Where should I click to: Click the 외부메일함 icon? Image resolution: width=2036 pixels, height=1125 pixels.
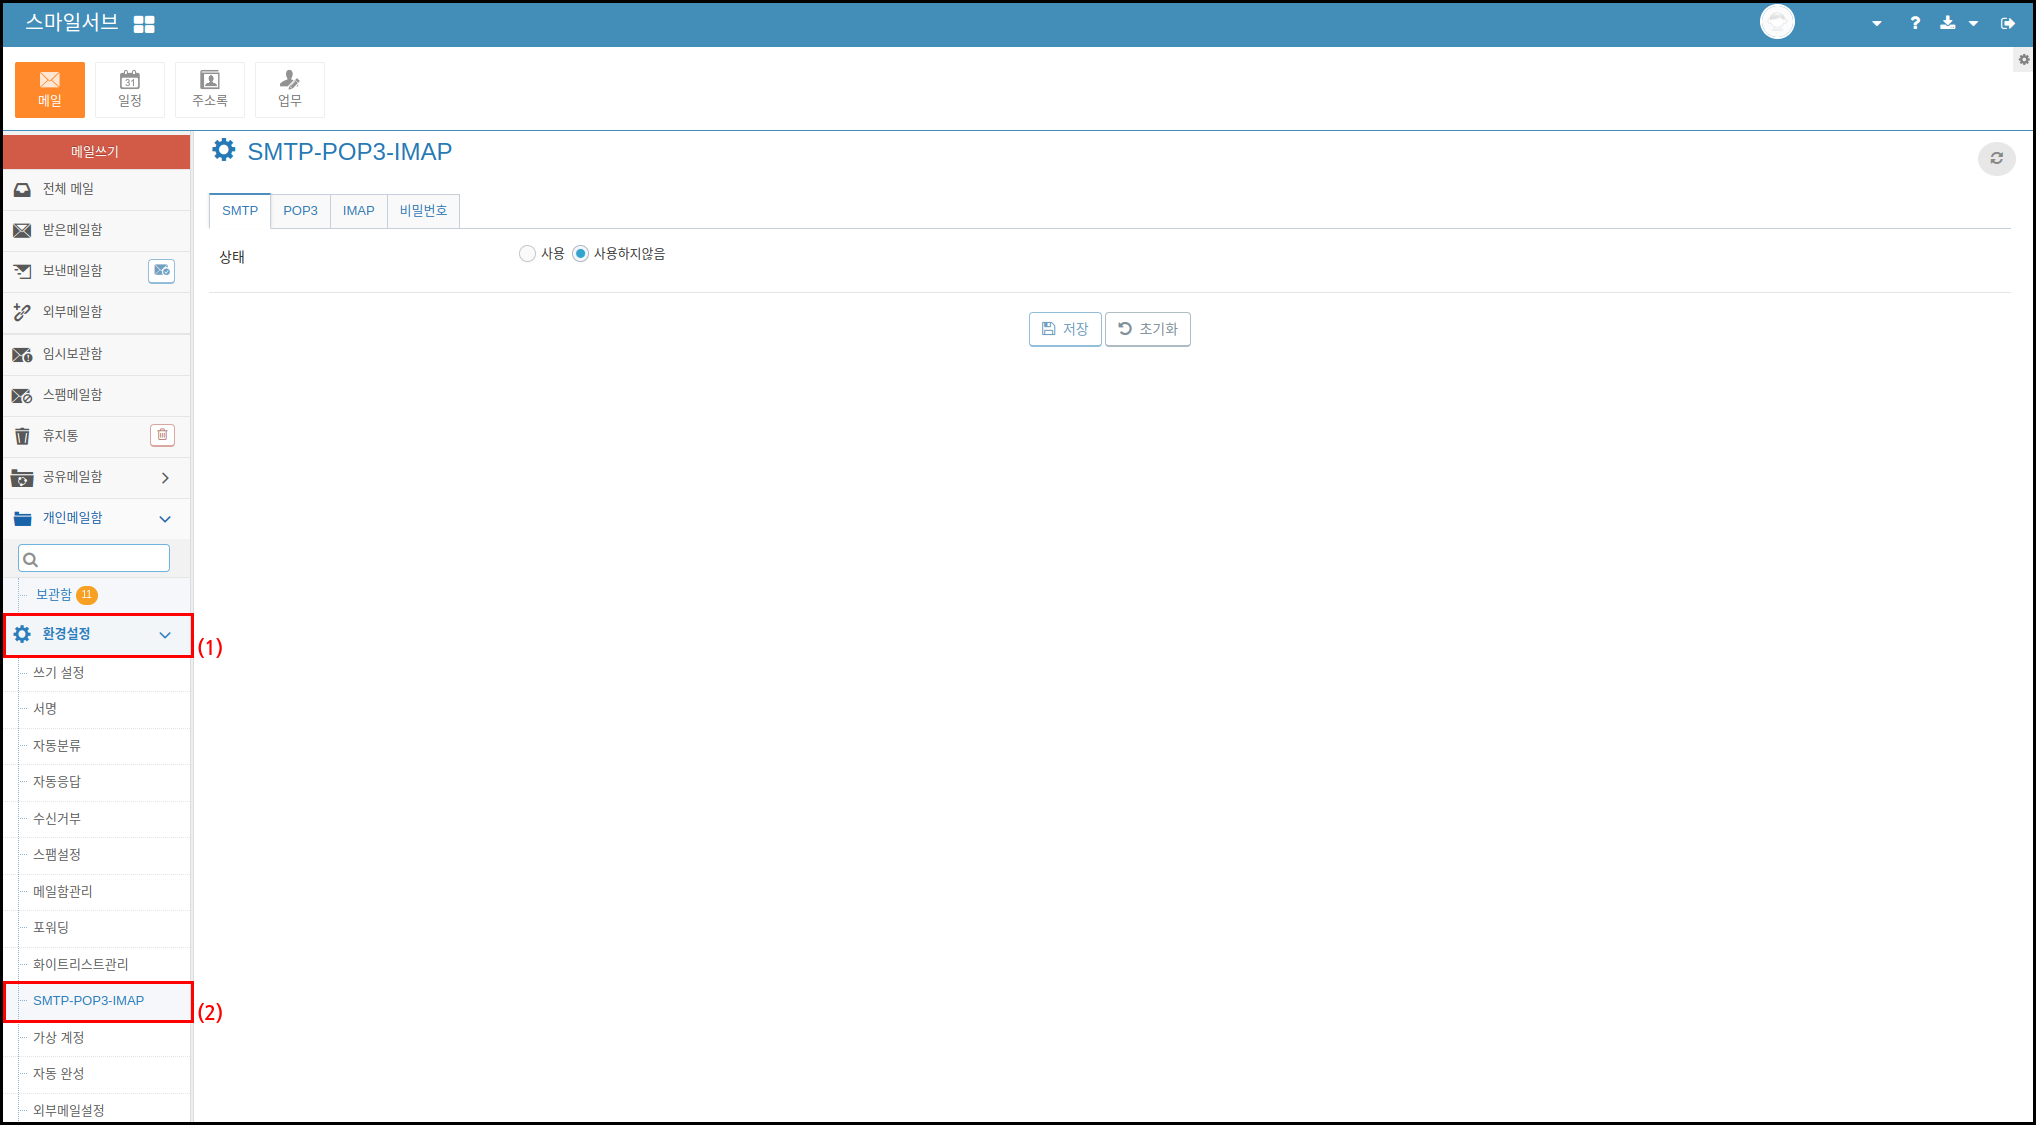pyautogui.click(x=22, y=312)
